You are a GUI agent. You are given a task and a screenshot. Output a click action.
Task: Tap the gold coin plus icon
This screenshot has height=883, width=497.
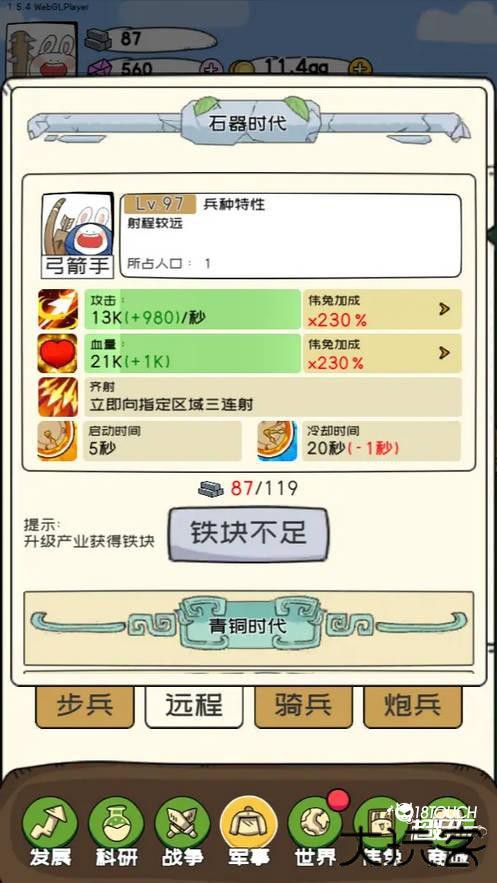click(360, 69)
